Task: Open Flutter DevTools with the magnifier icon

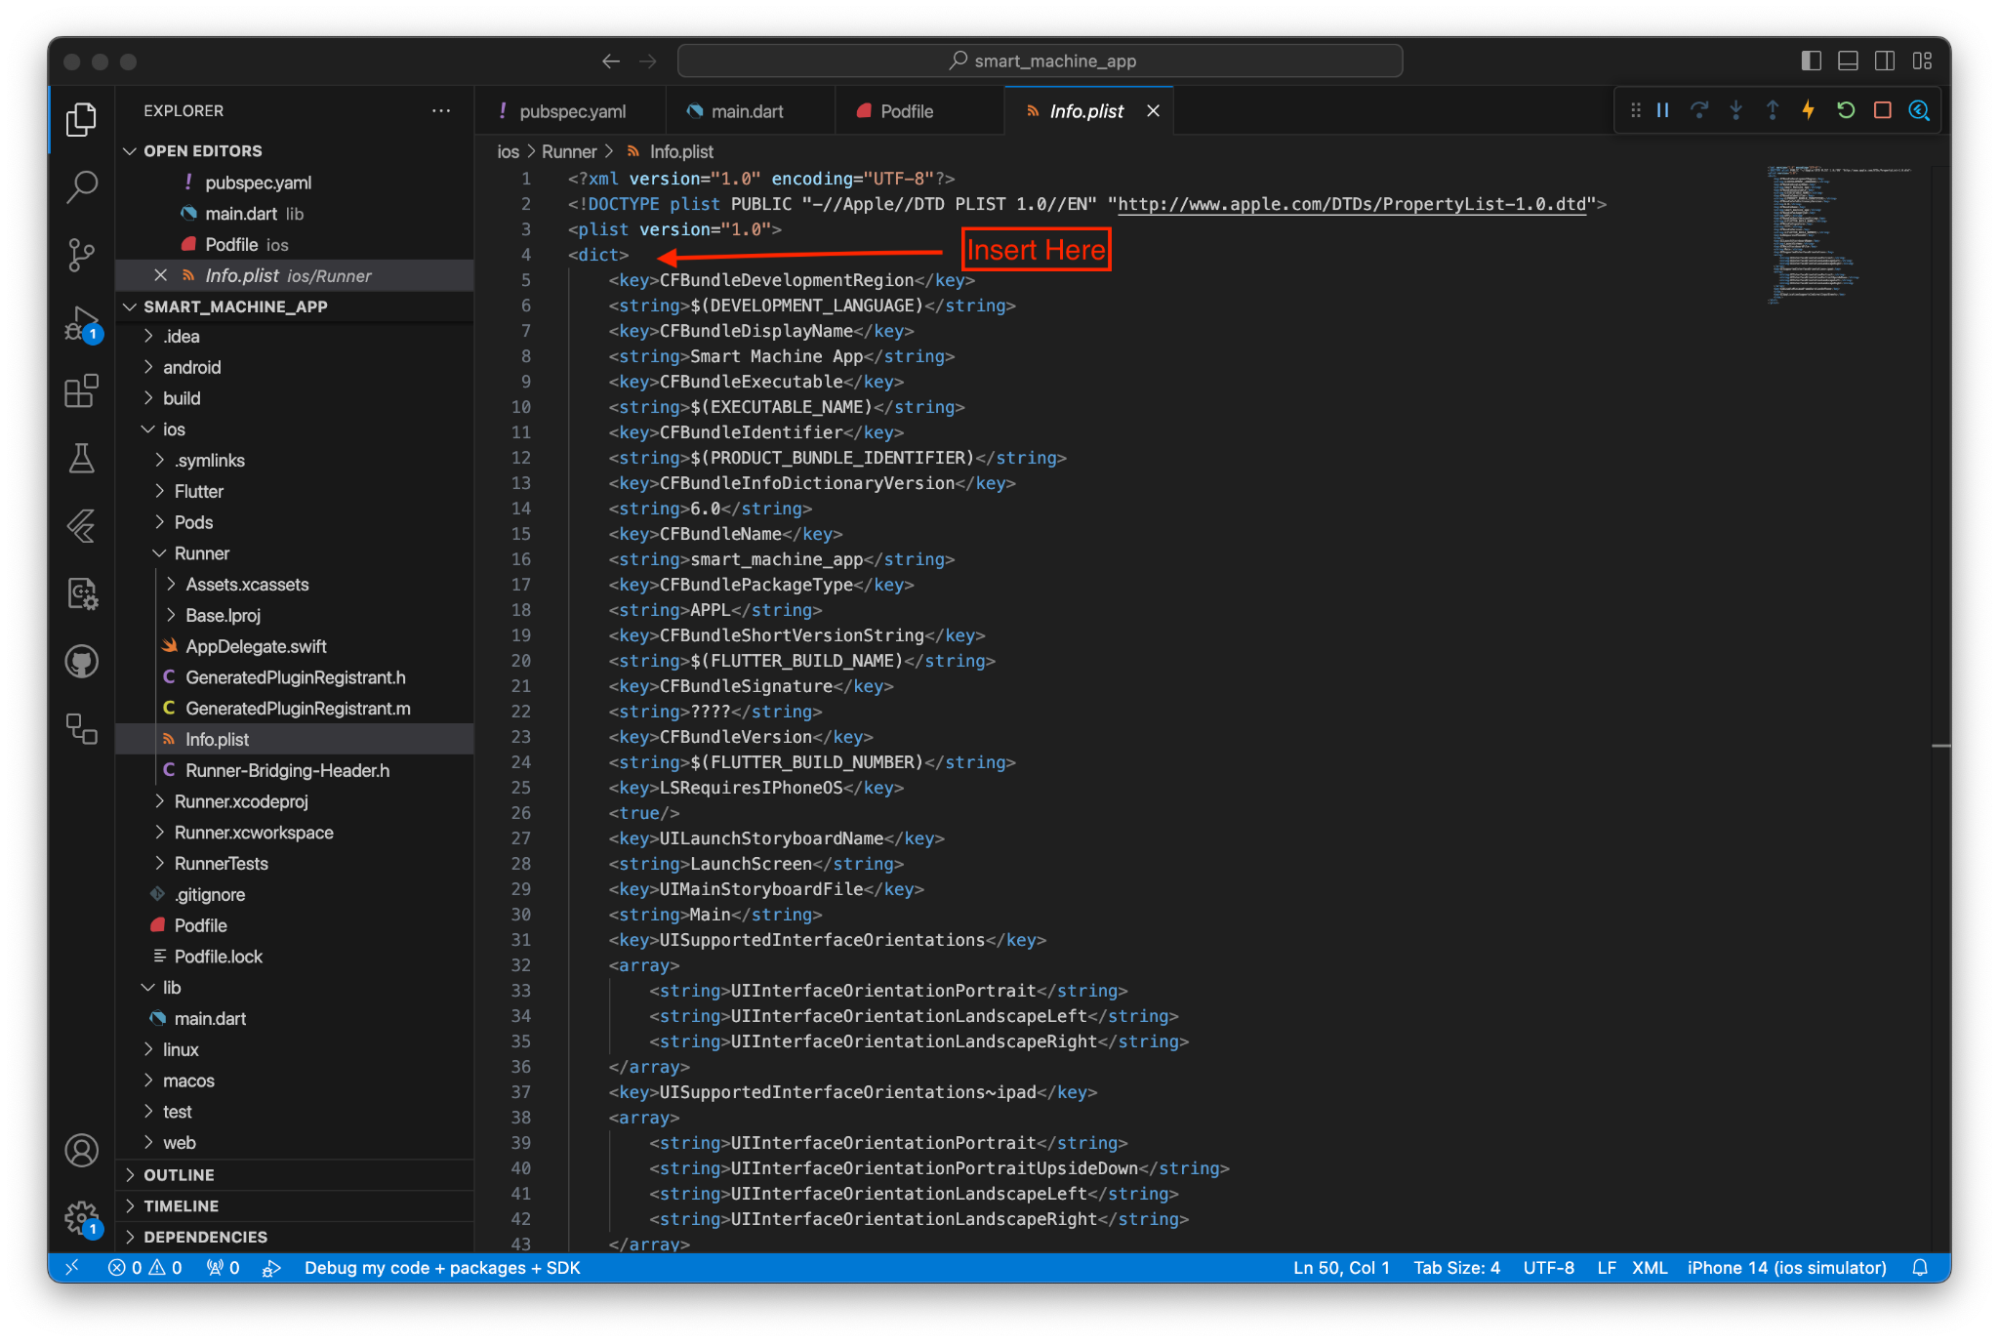Action: click(1919, 110)
